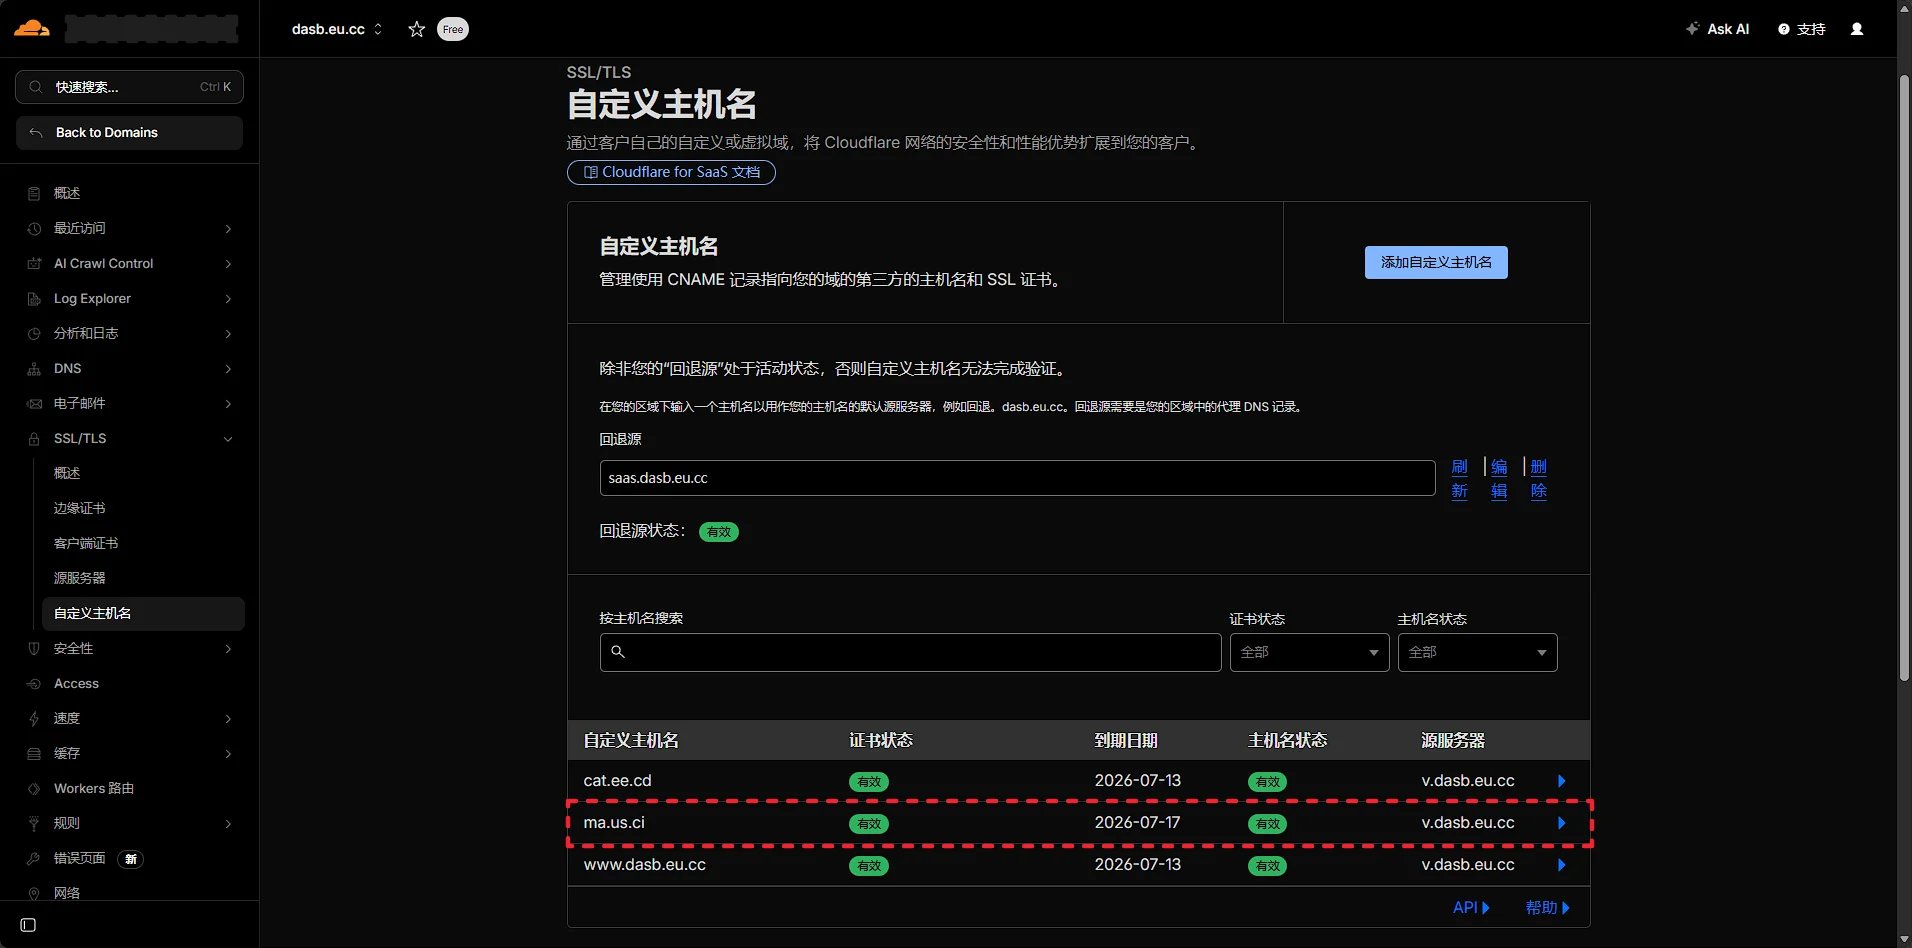The width and height of the screenshot is (1912, 948).
Task: Open the user account profile icon
Action: (1857, 29)
